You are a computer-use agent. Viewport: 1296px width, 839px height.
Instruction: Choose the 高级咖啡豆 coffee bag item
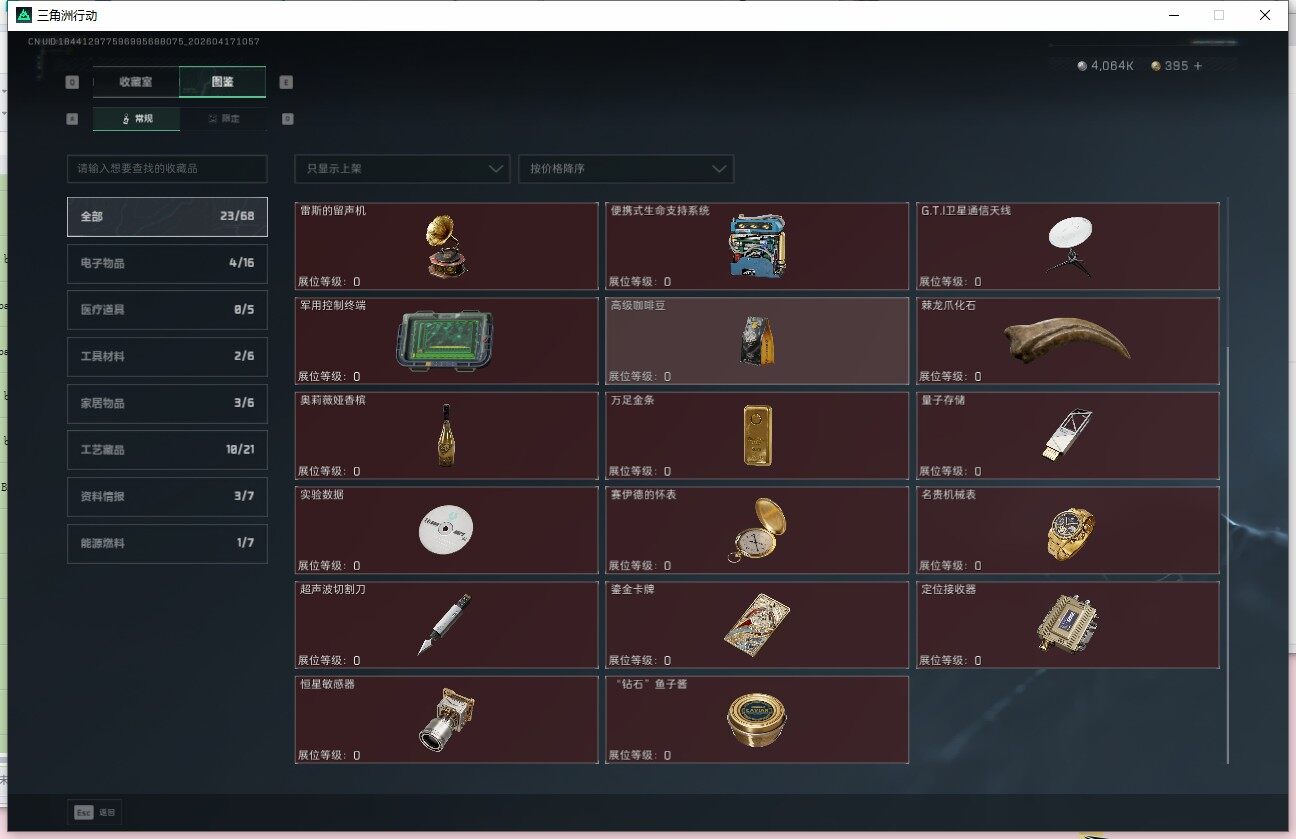click(x=757, y=341)
